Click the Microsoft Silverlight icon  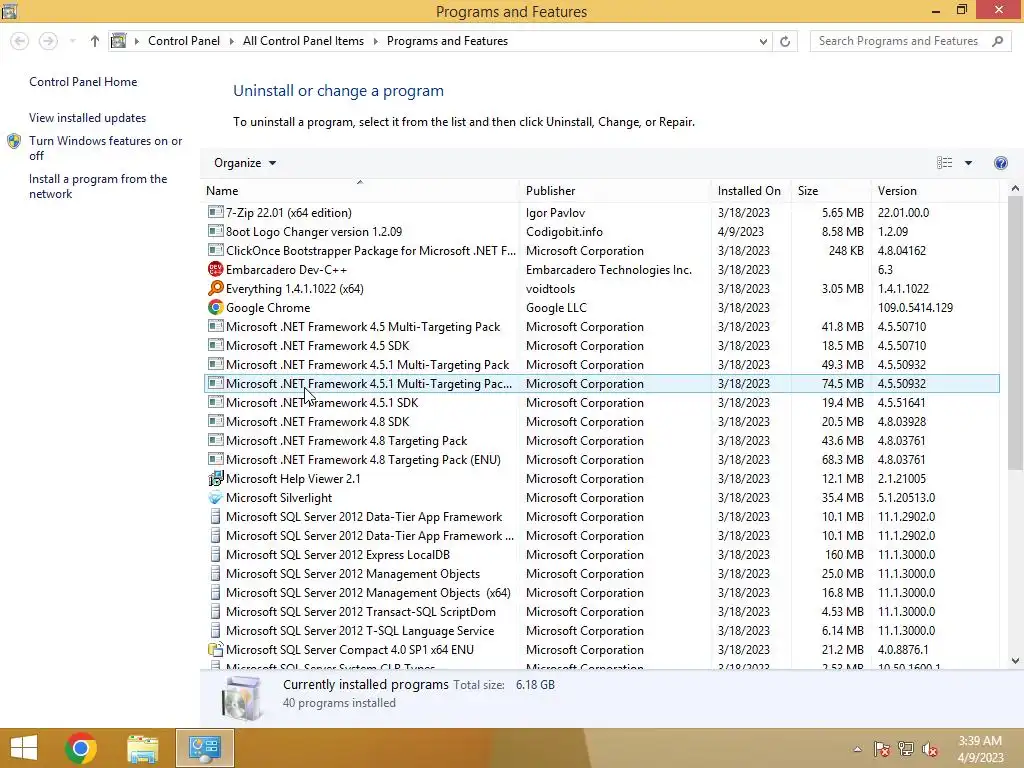click(x=216, y=498)
